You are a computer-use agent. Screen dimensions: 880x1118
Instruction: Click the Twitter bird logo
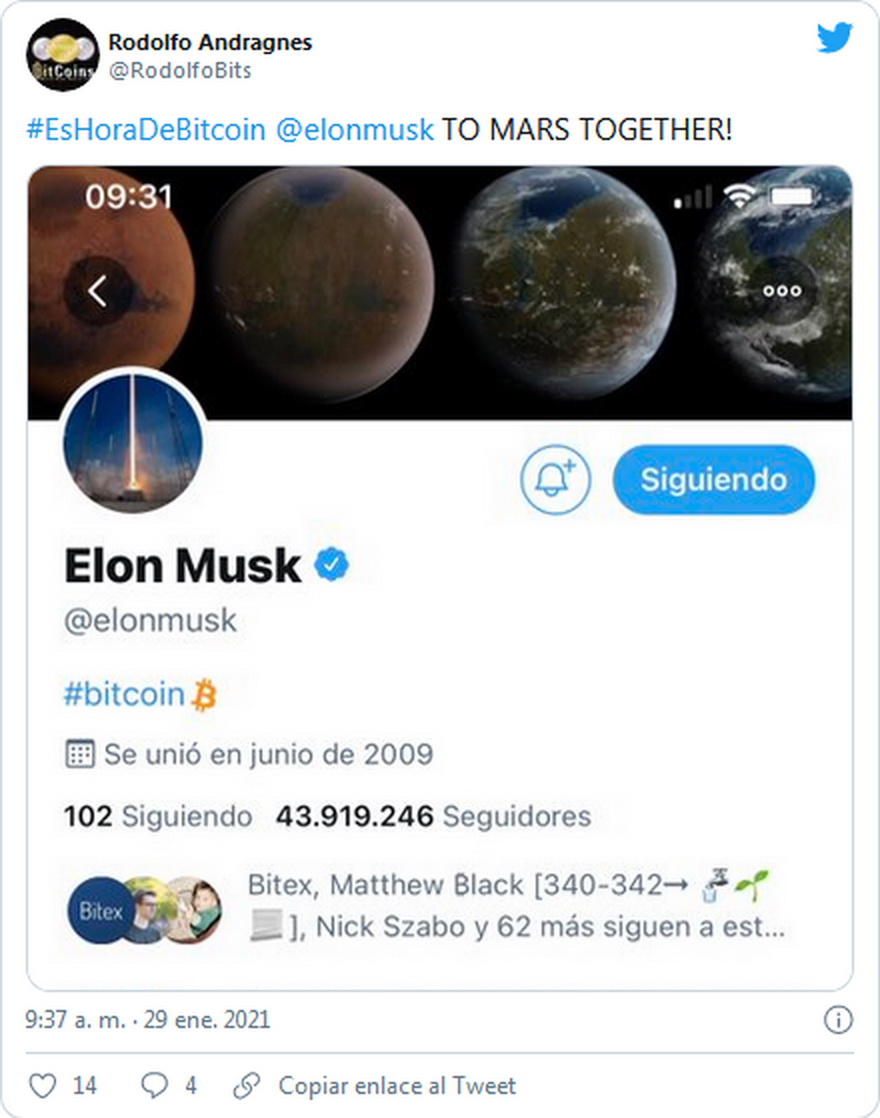pos(834,38)
